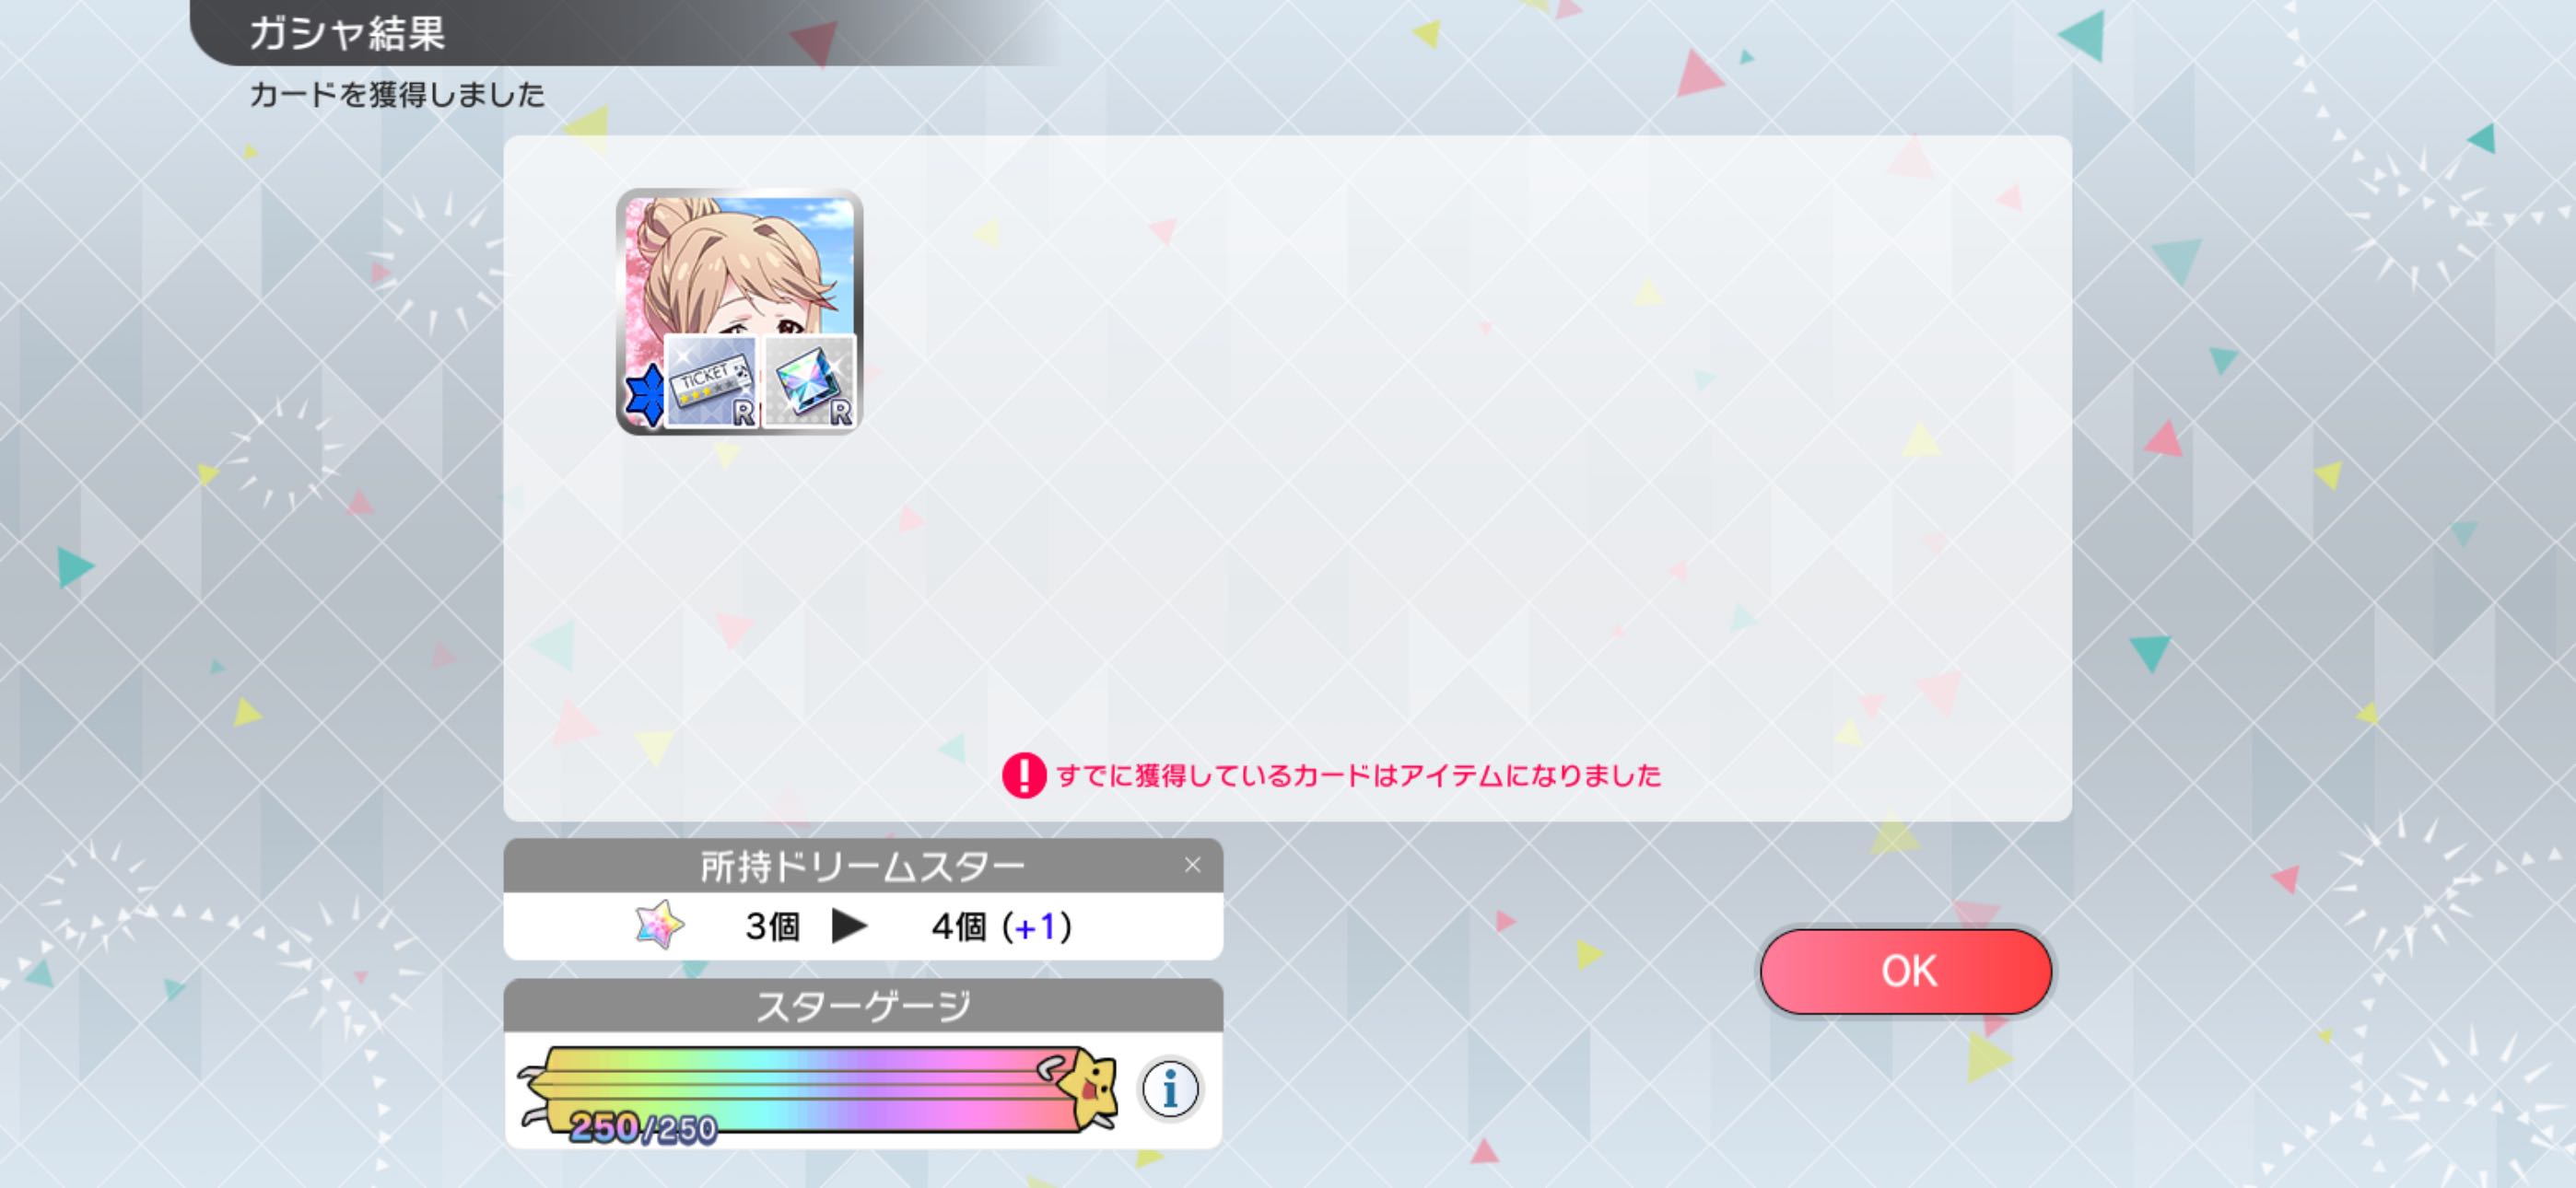
Task: Click the 所持ドリームスター header label
Action: pyautogui.click(x=863, y=866)
